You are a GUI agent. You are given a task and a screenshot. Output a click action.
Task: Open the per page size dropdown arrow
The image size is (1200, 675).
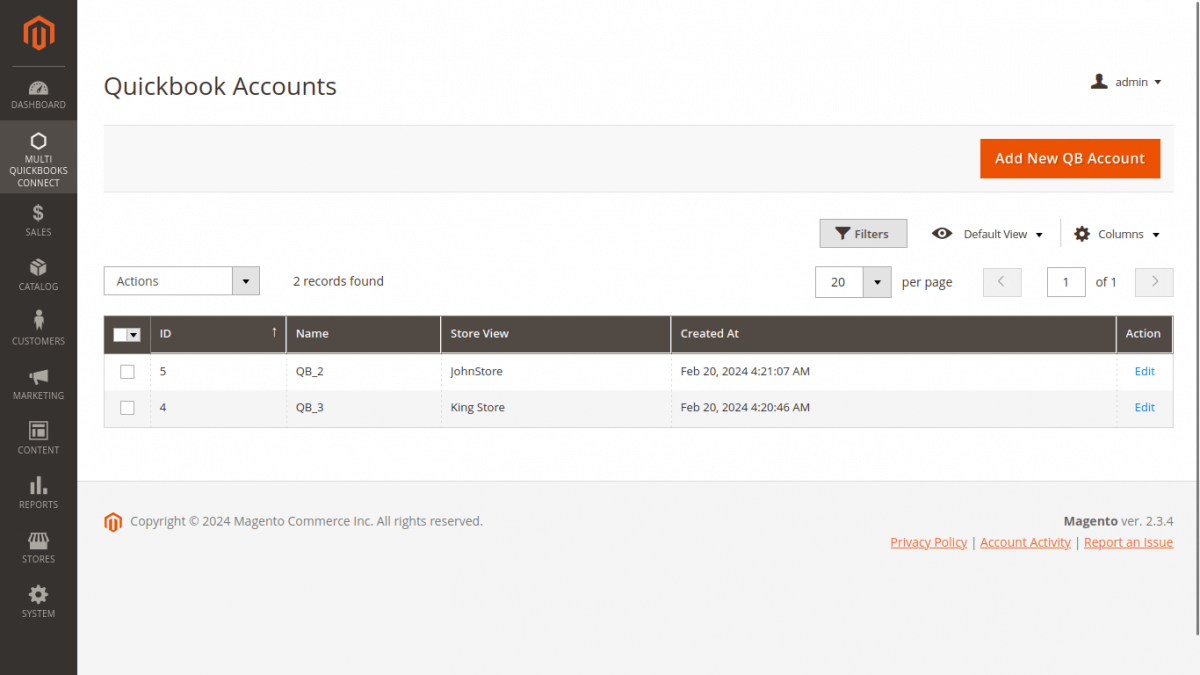click(x=877, y=282)
